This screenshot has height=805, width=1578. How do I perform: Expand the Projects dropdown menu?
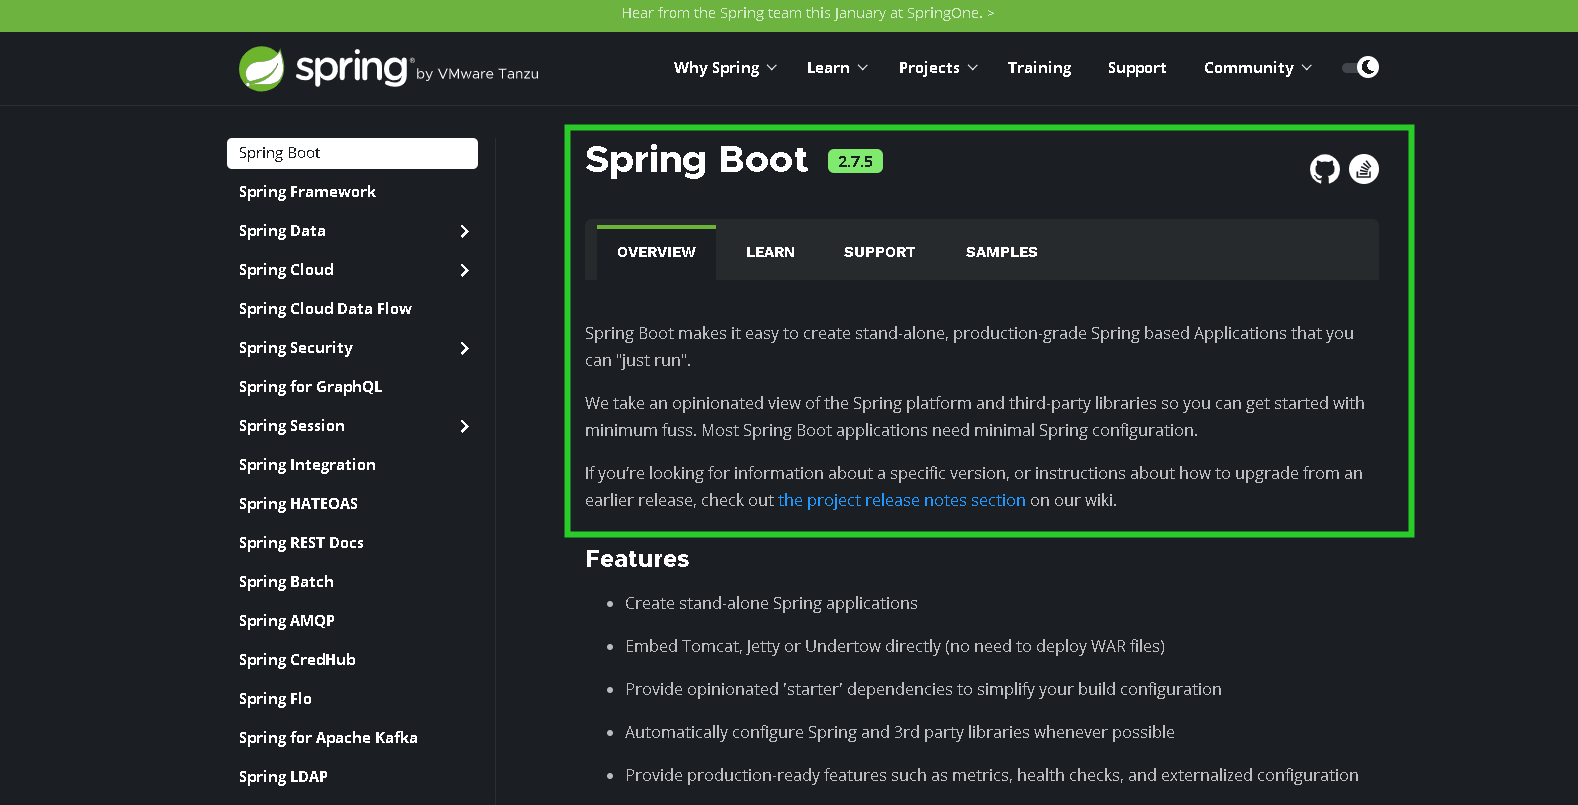click(938, 68)
